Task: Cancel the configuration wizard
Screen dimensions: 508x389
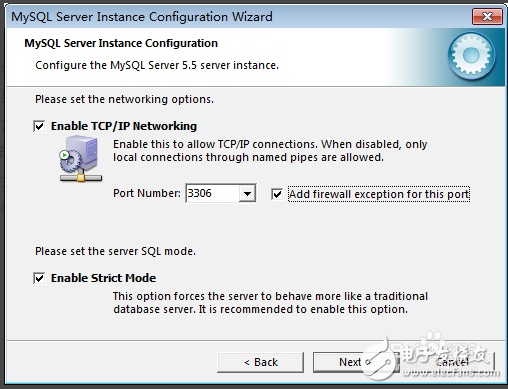Action: pos(452,362)
